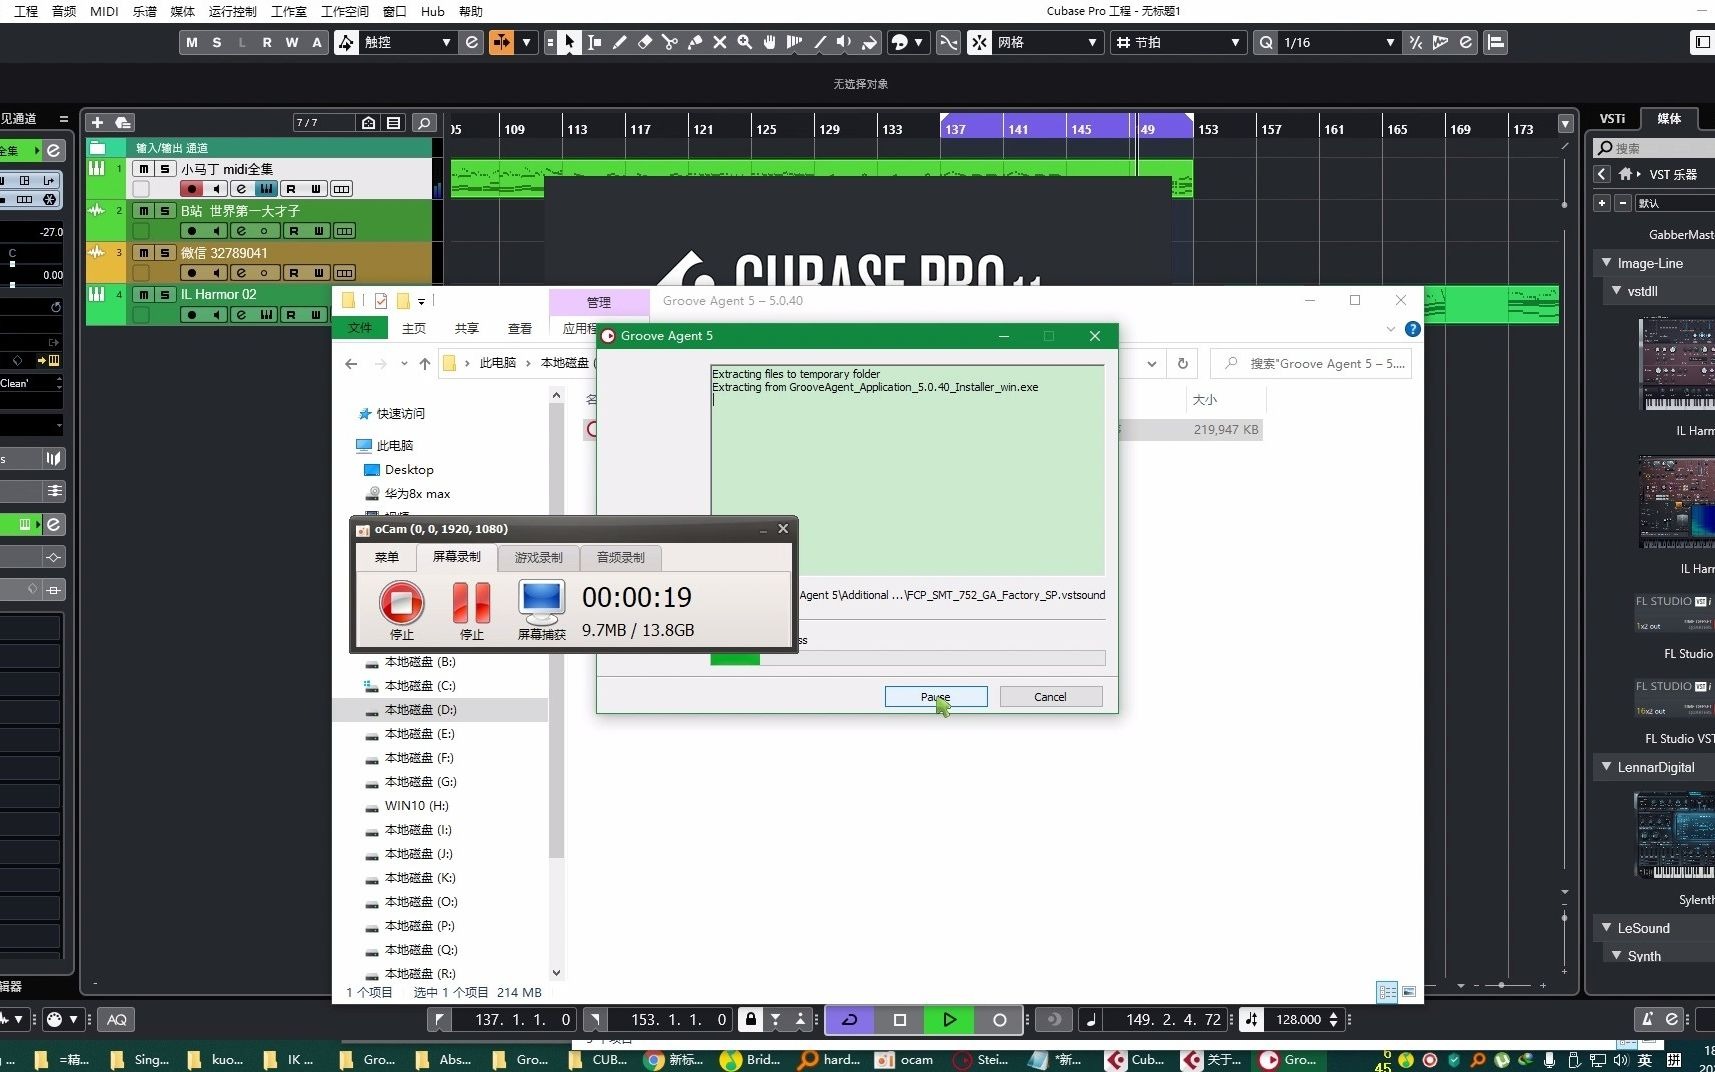This screenshot has height=1072, width=1715.
Task: Toggle the orange Auto-Scroll button
Action: click(501, 42)
